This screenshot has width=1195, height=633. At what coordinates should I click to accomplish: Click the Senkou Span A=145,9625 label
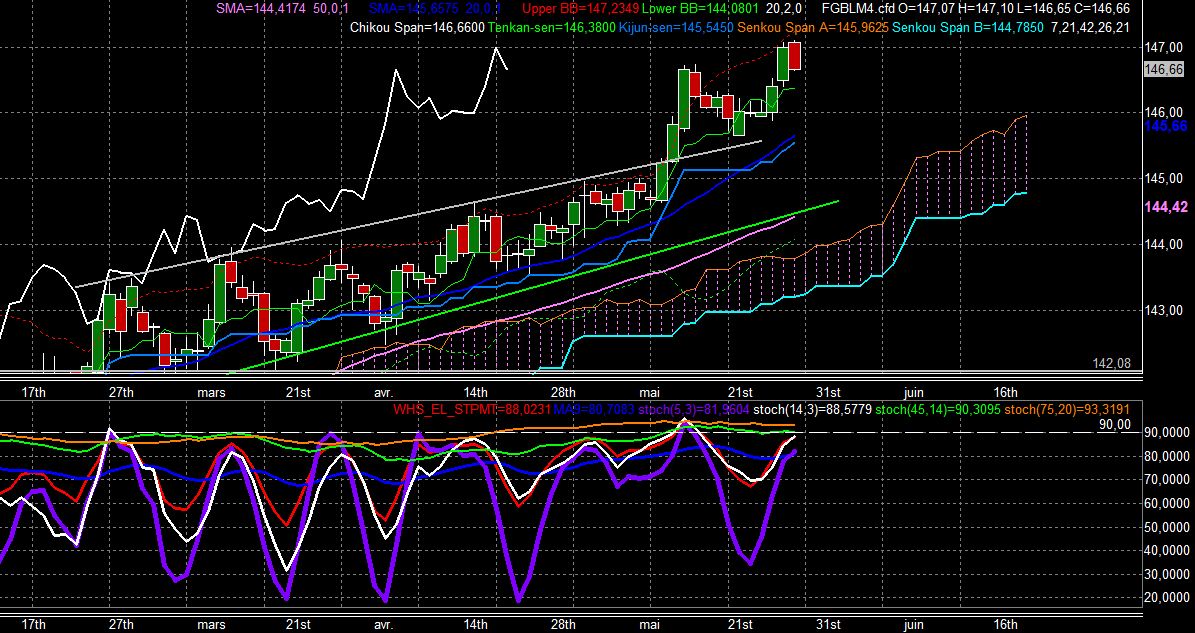tap(812, 27)
